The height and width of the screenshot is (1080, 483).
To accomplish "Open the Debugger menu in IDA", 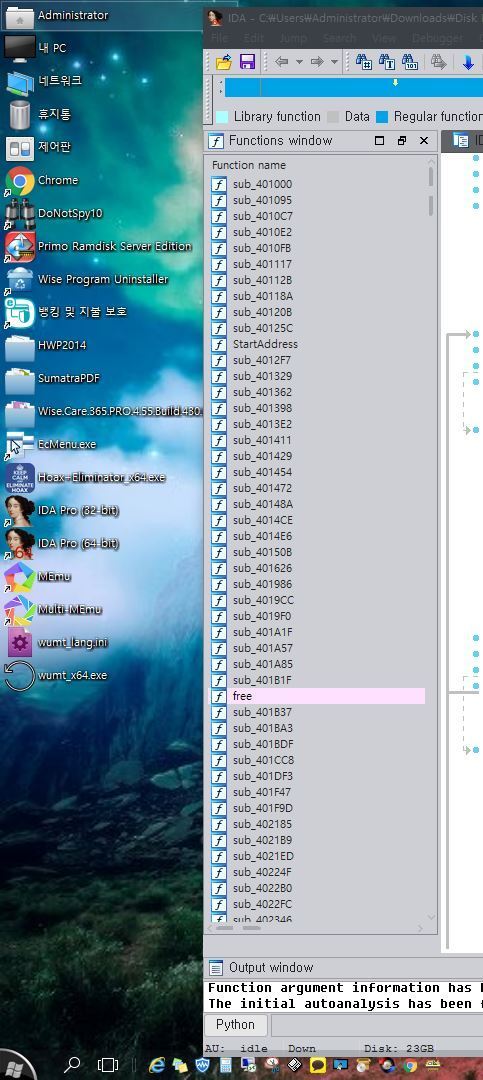I will (438, 39).
